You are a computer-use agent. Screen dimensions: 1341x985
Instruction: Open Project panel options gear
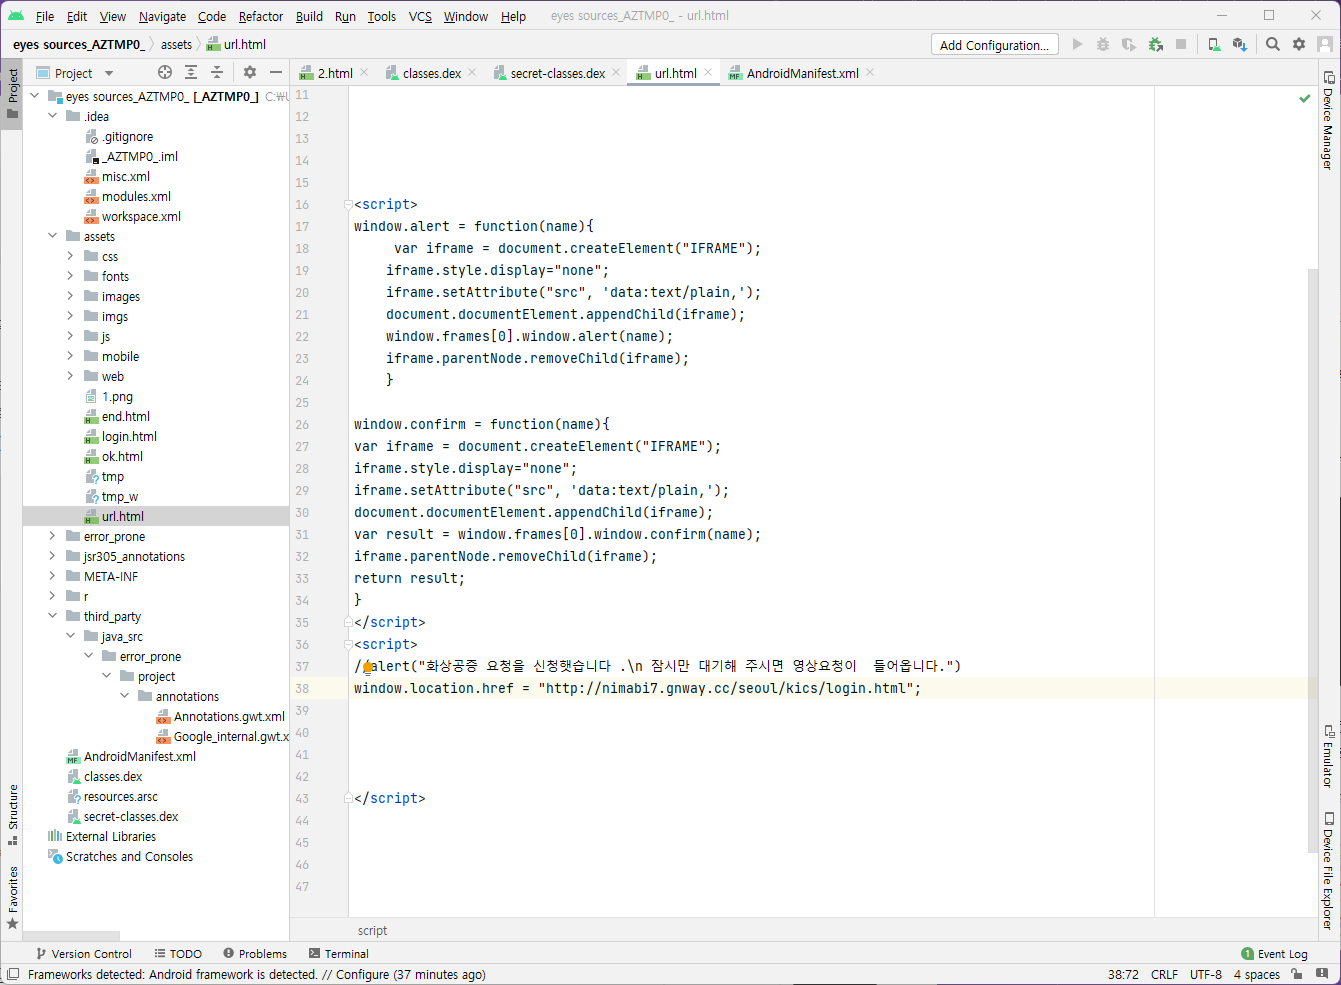tap(250, 72)
